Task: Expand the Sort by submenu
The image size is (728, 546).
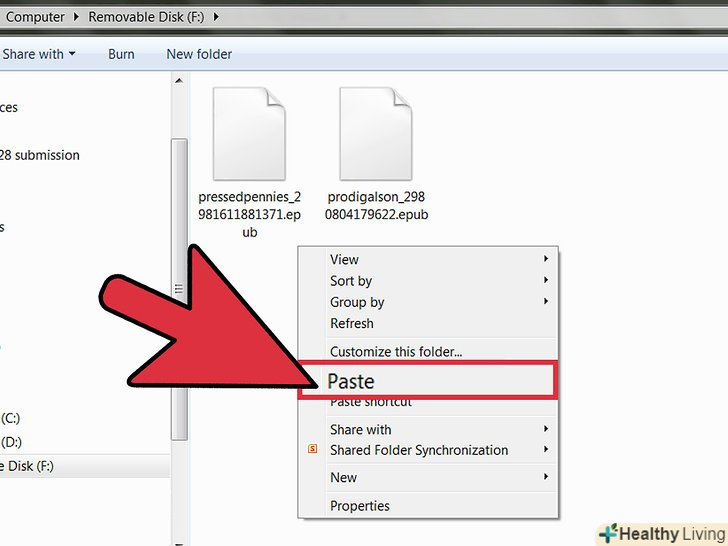Action: [x=351, y=281]
